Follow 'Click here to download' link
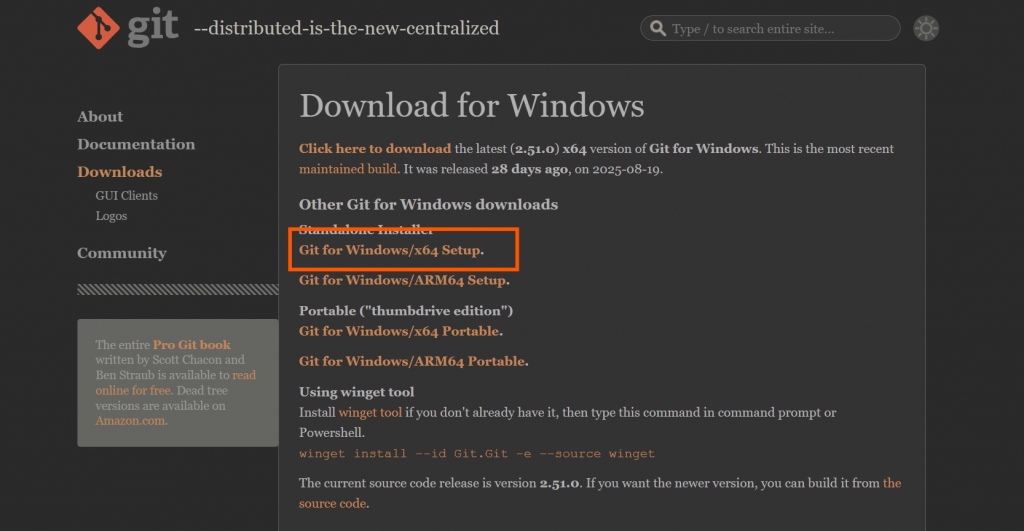Screen dimensions: 1024x531 click(x=375, y=148)
